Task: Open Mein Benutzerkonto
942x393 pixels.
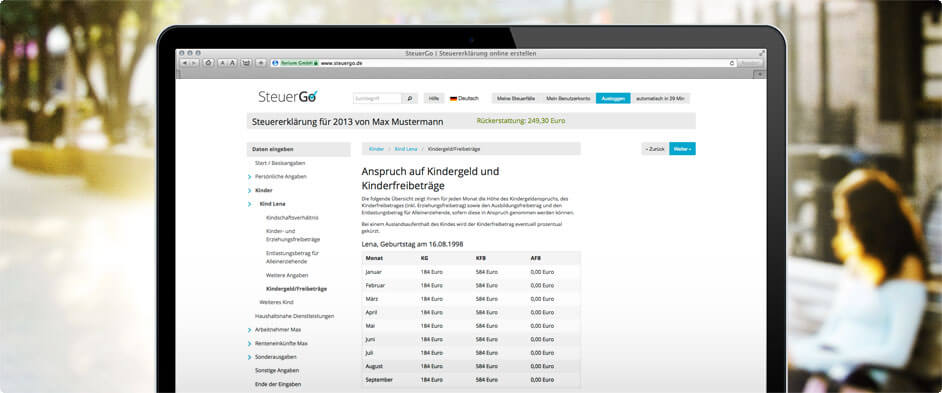Action: (568, 98)
